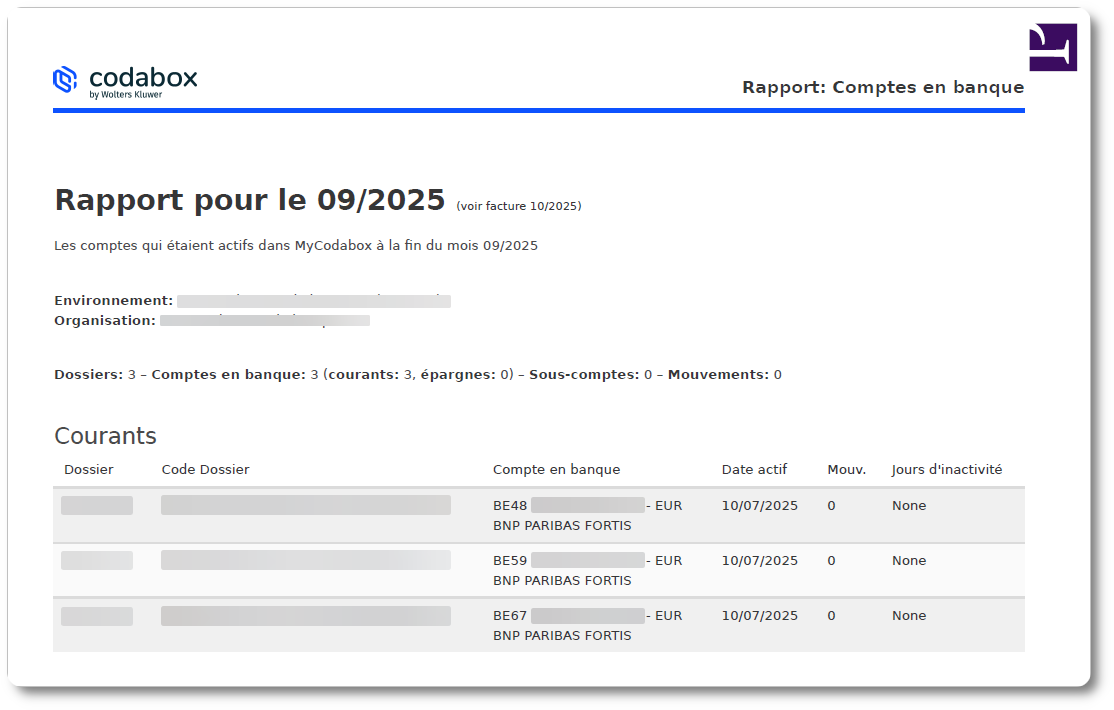Click 'BNP PARIBAS FORTIS' in the first row
The image size is (1114, 710).
coord(561,525)
